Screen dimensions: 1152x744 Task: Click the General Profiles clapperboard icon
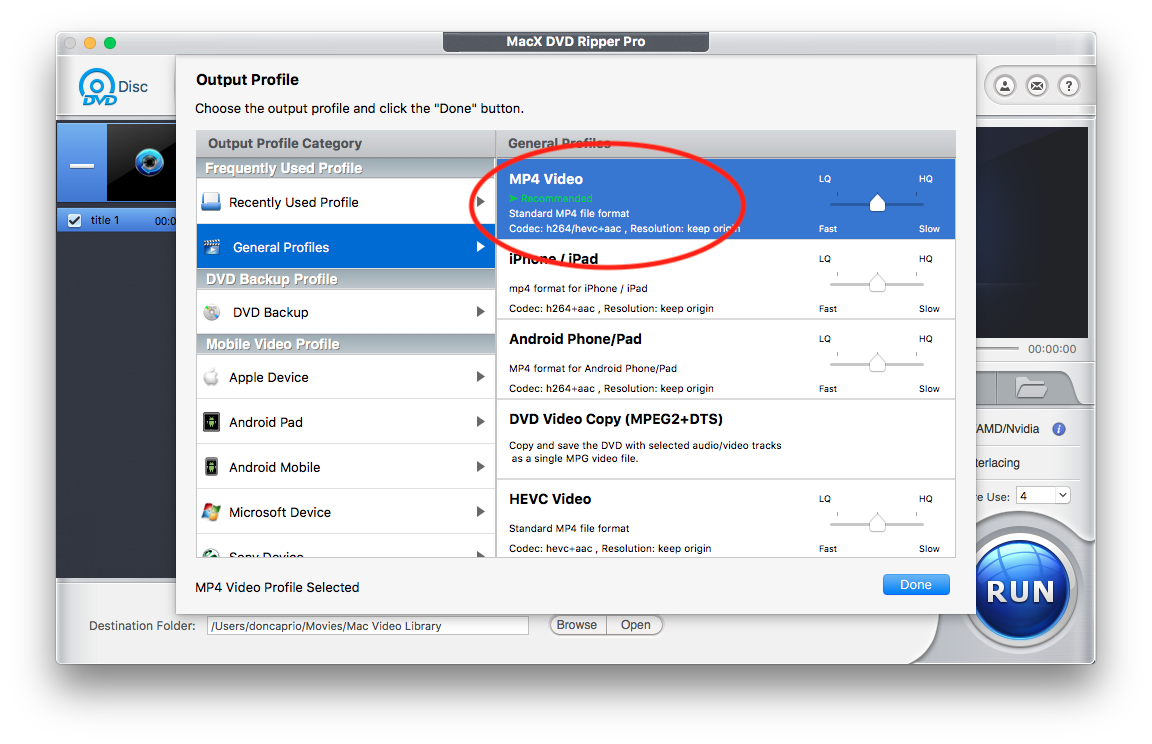[x=212, y=247]
